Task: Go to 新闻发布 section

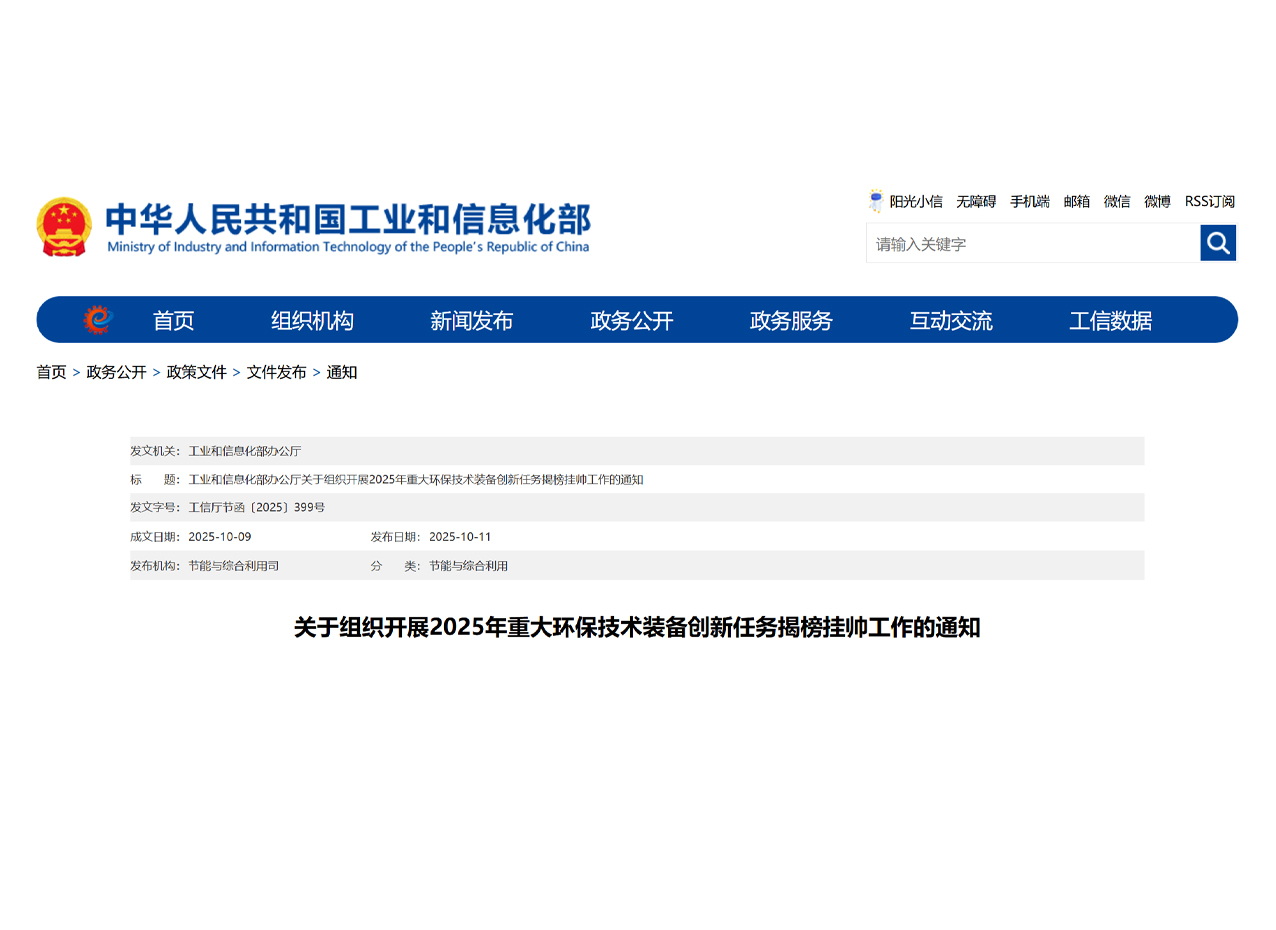Action: click(x=471, y=320)
